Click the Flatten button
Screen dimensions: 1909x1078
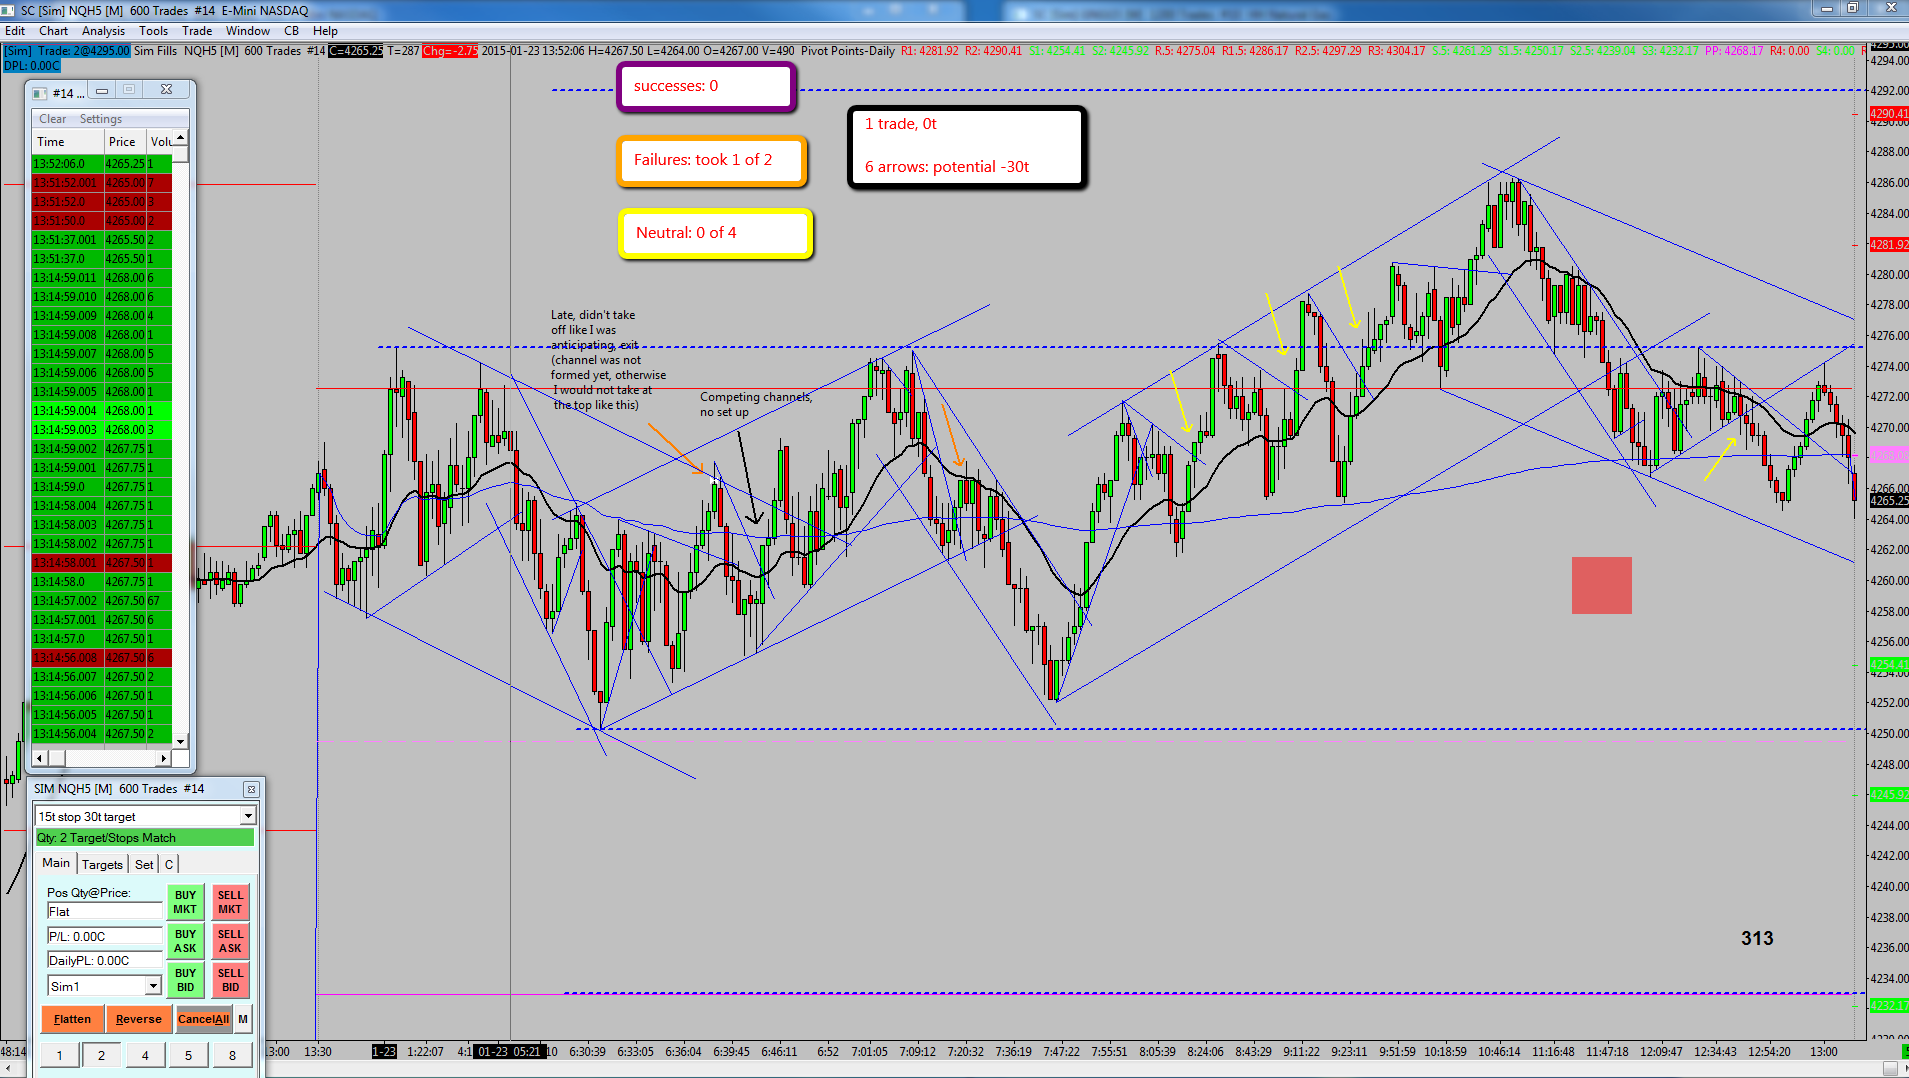click(x=72, y=1019)
